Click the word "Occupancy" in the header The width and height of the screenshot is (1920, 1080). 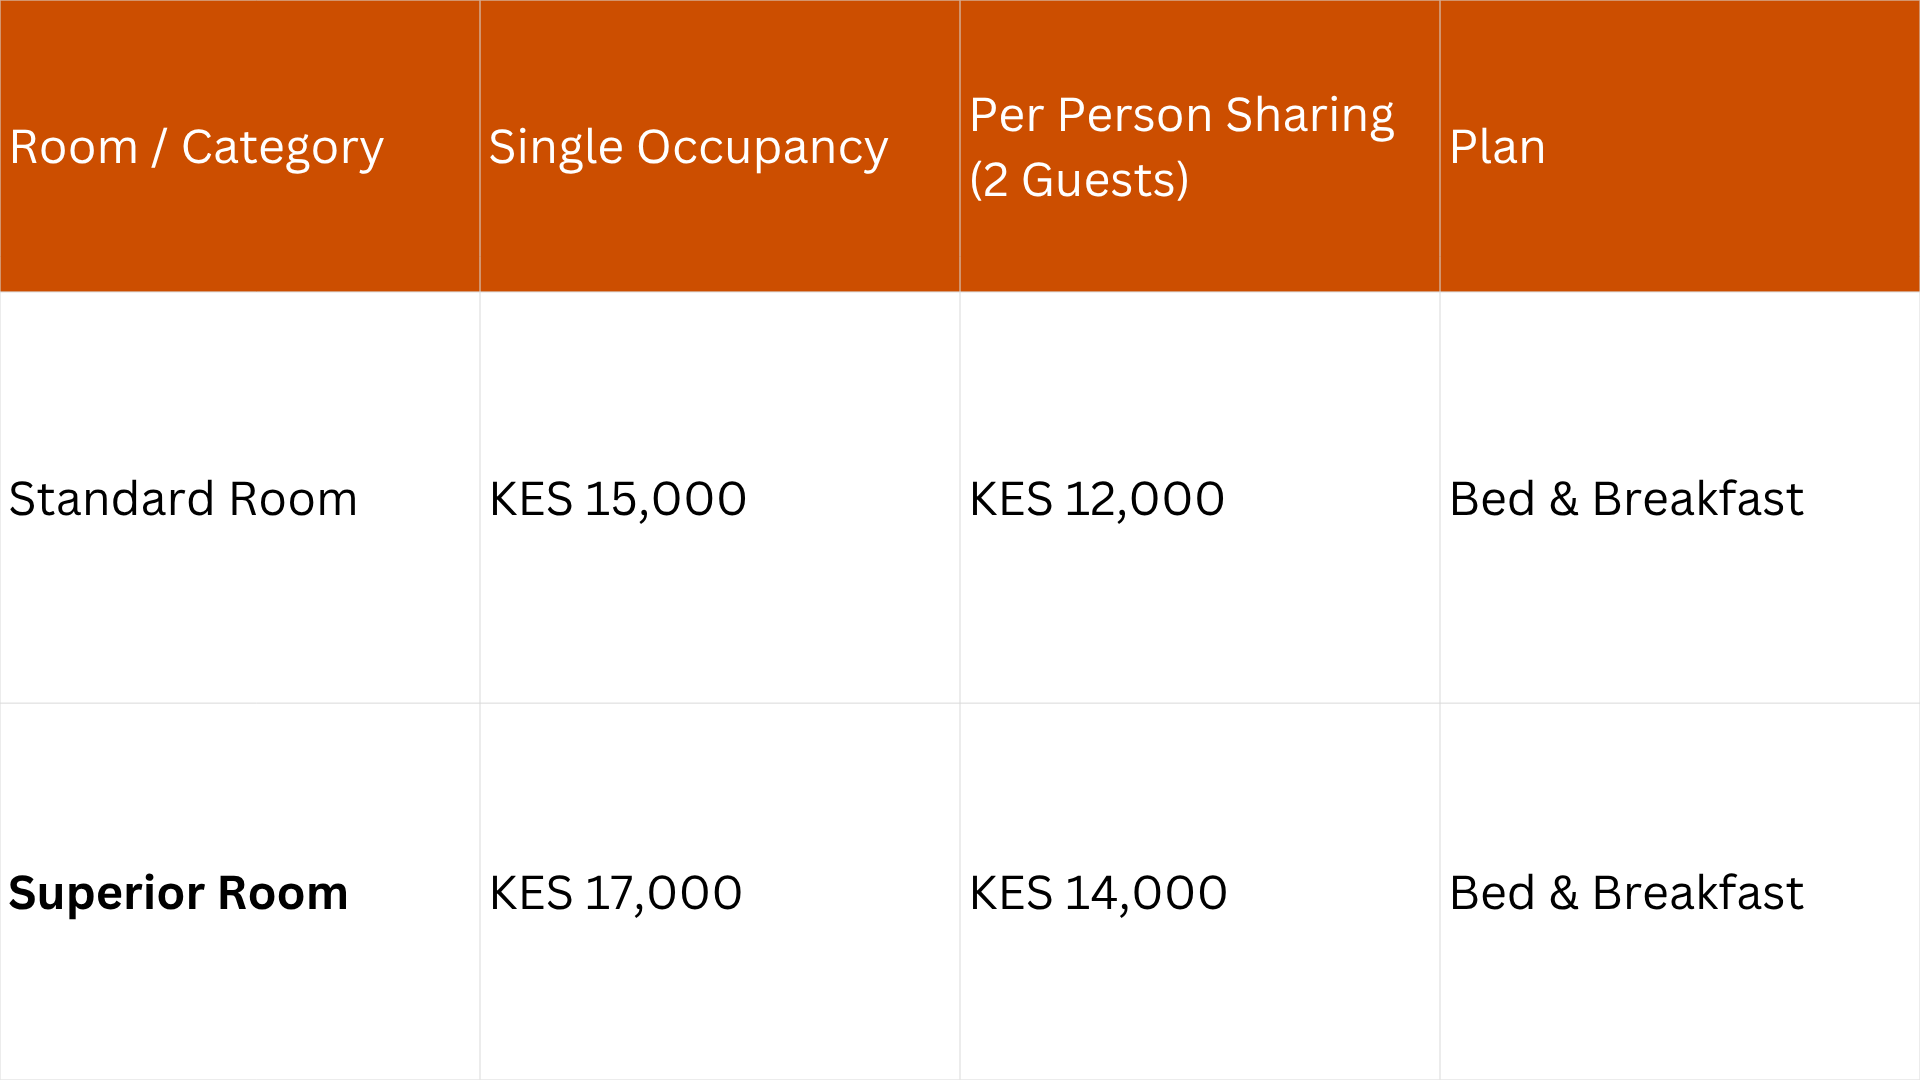pyautogui.click(x=762, y=148)
